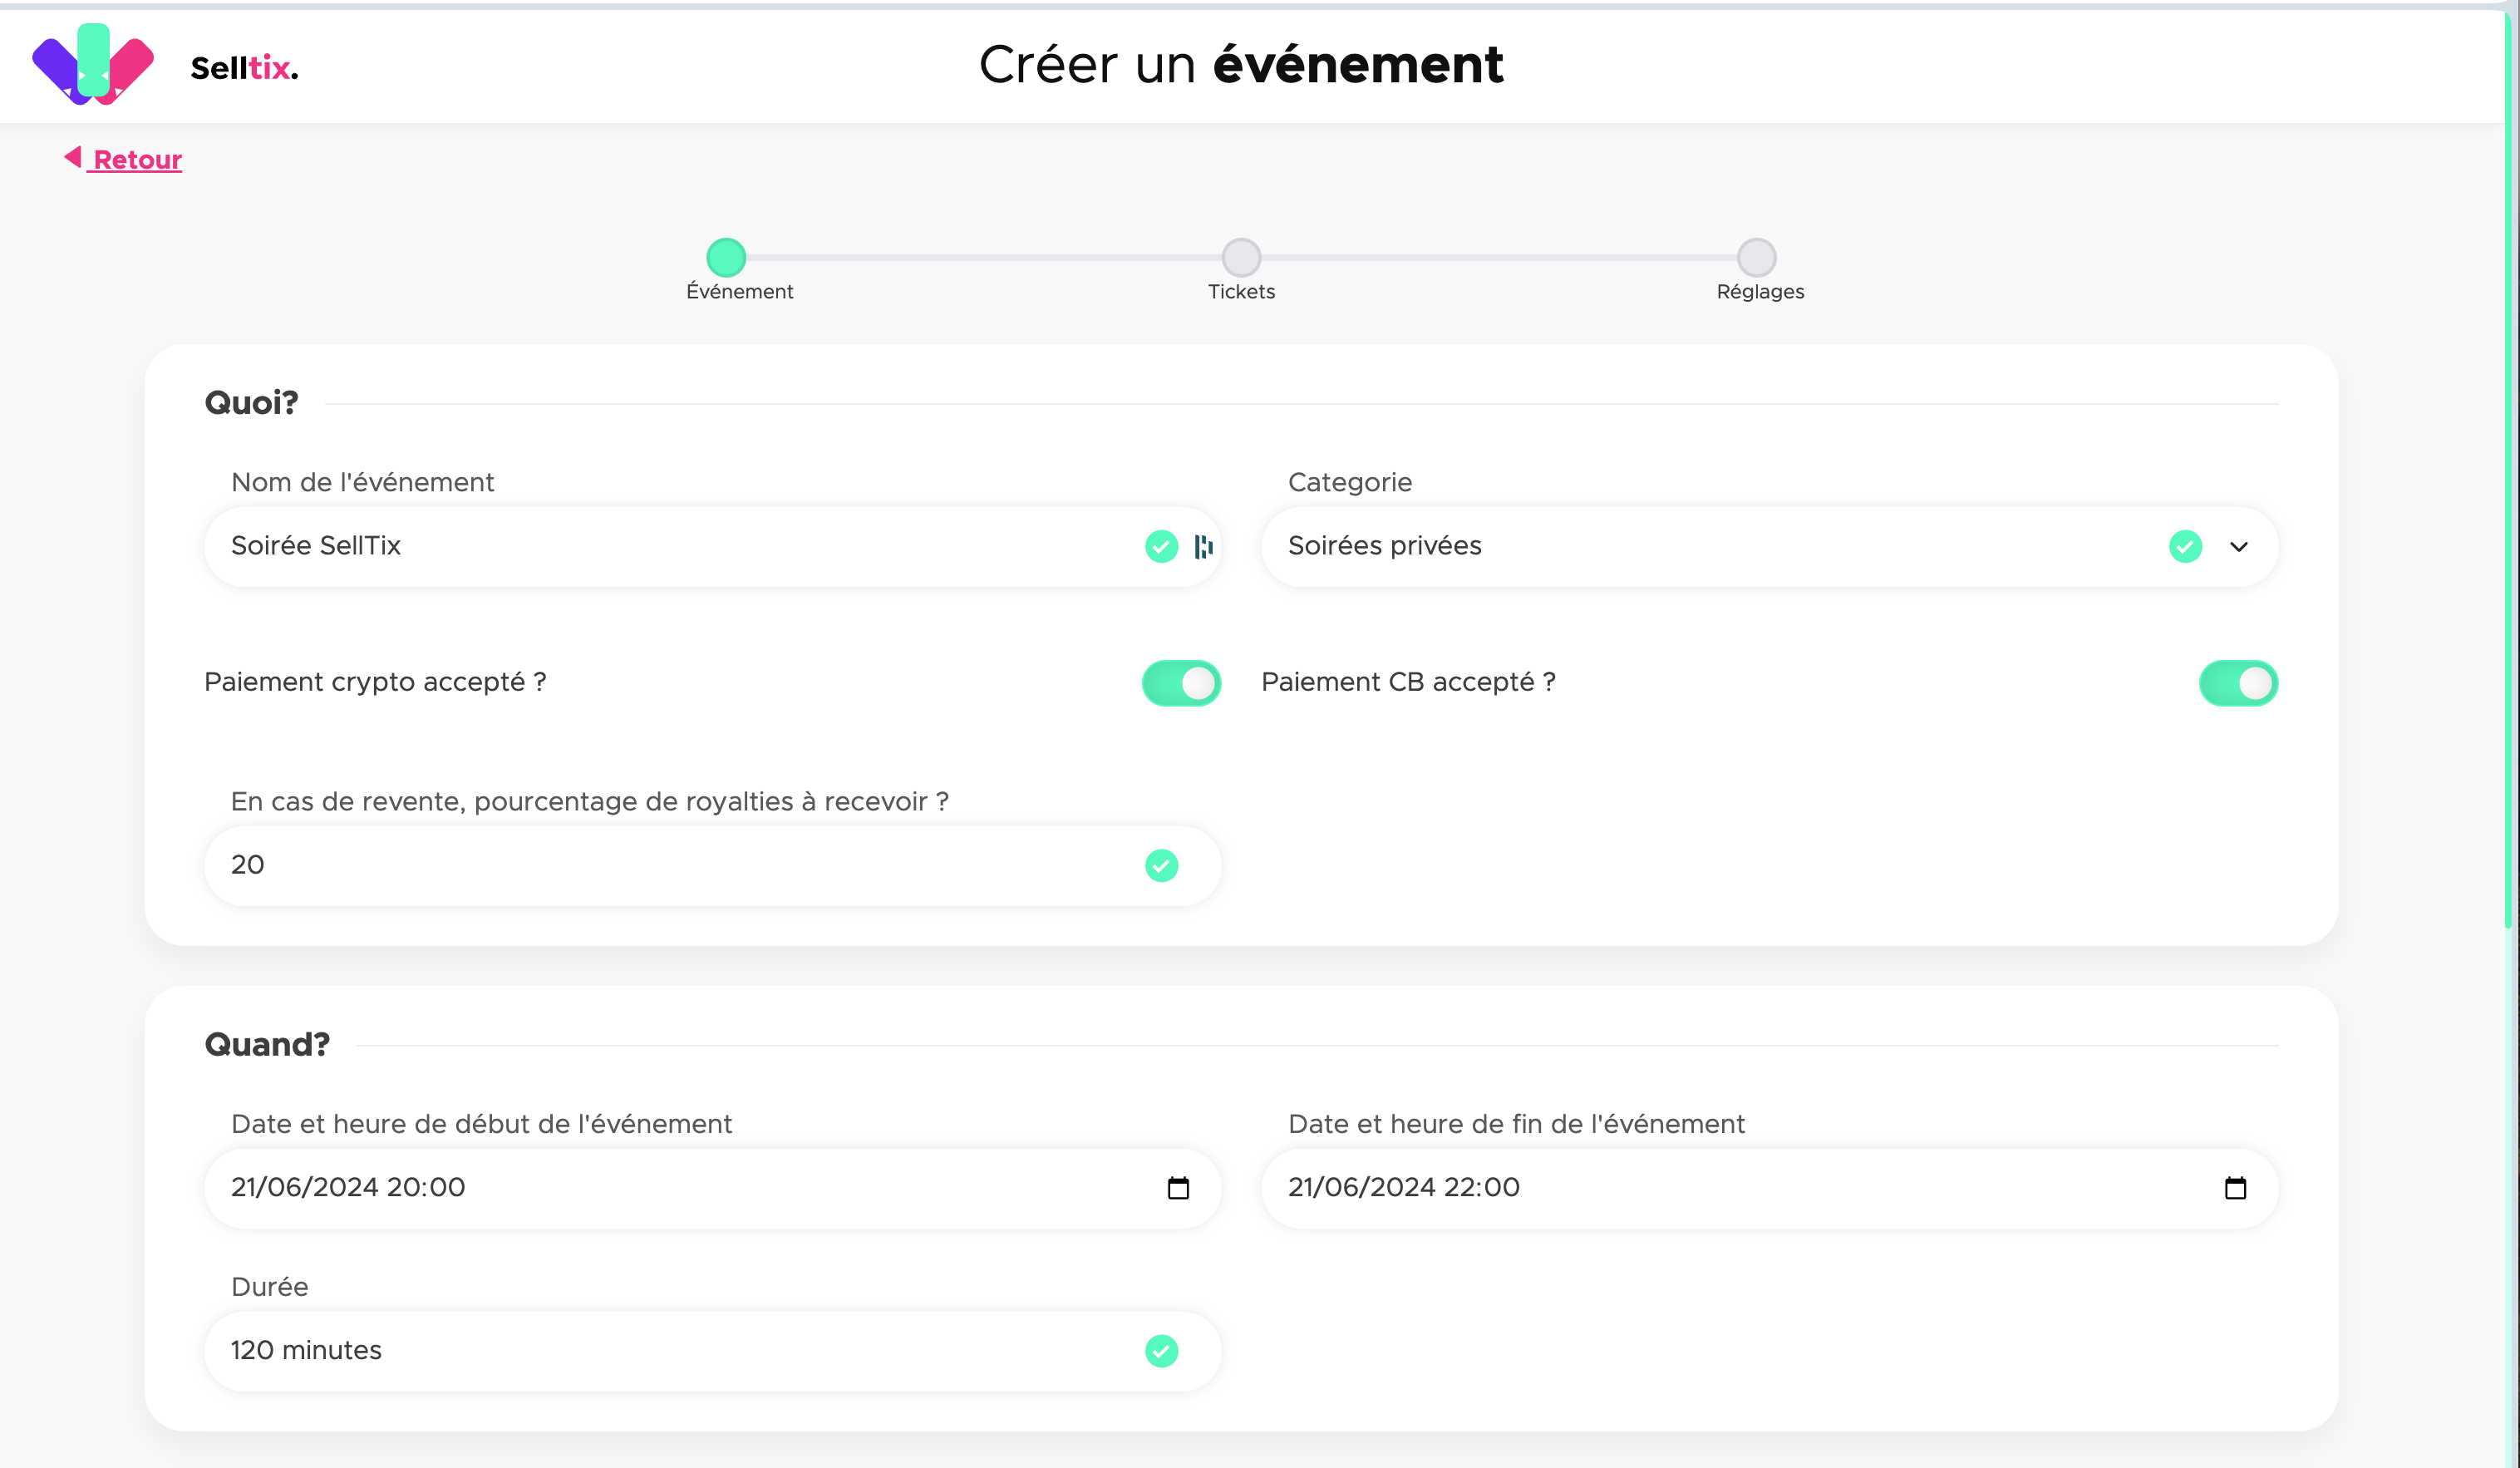2520x1468 pixels.
Task: Click the password manager icon in event name field
Action: click(x=1204, y=546)
